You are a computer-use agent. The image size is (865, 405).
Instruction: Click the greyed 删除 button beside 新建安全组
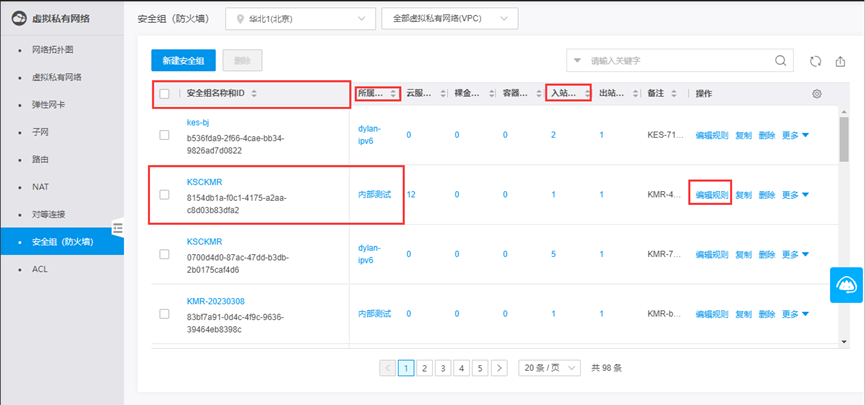(242, 61)
